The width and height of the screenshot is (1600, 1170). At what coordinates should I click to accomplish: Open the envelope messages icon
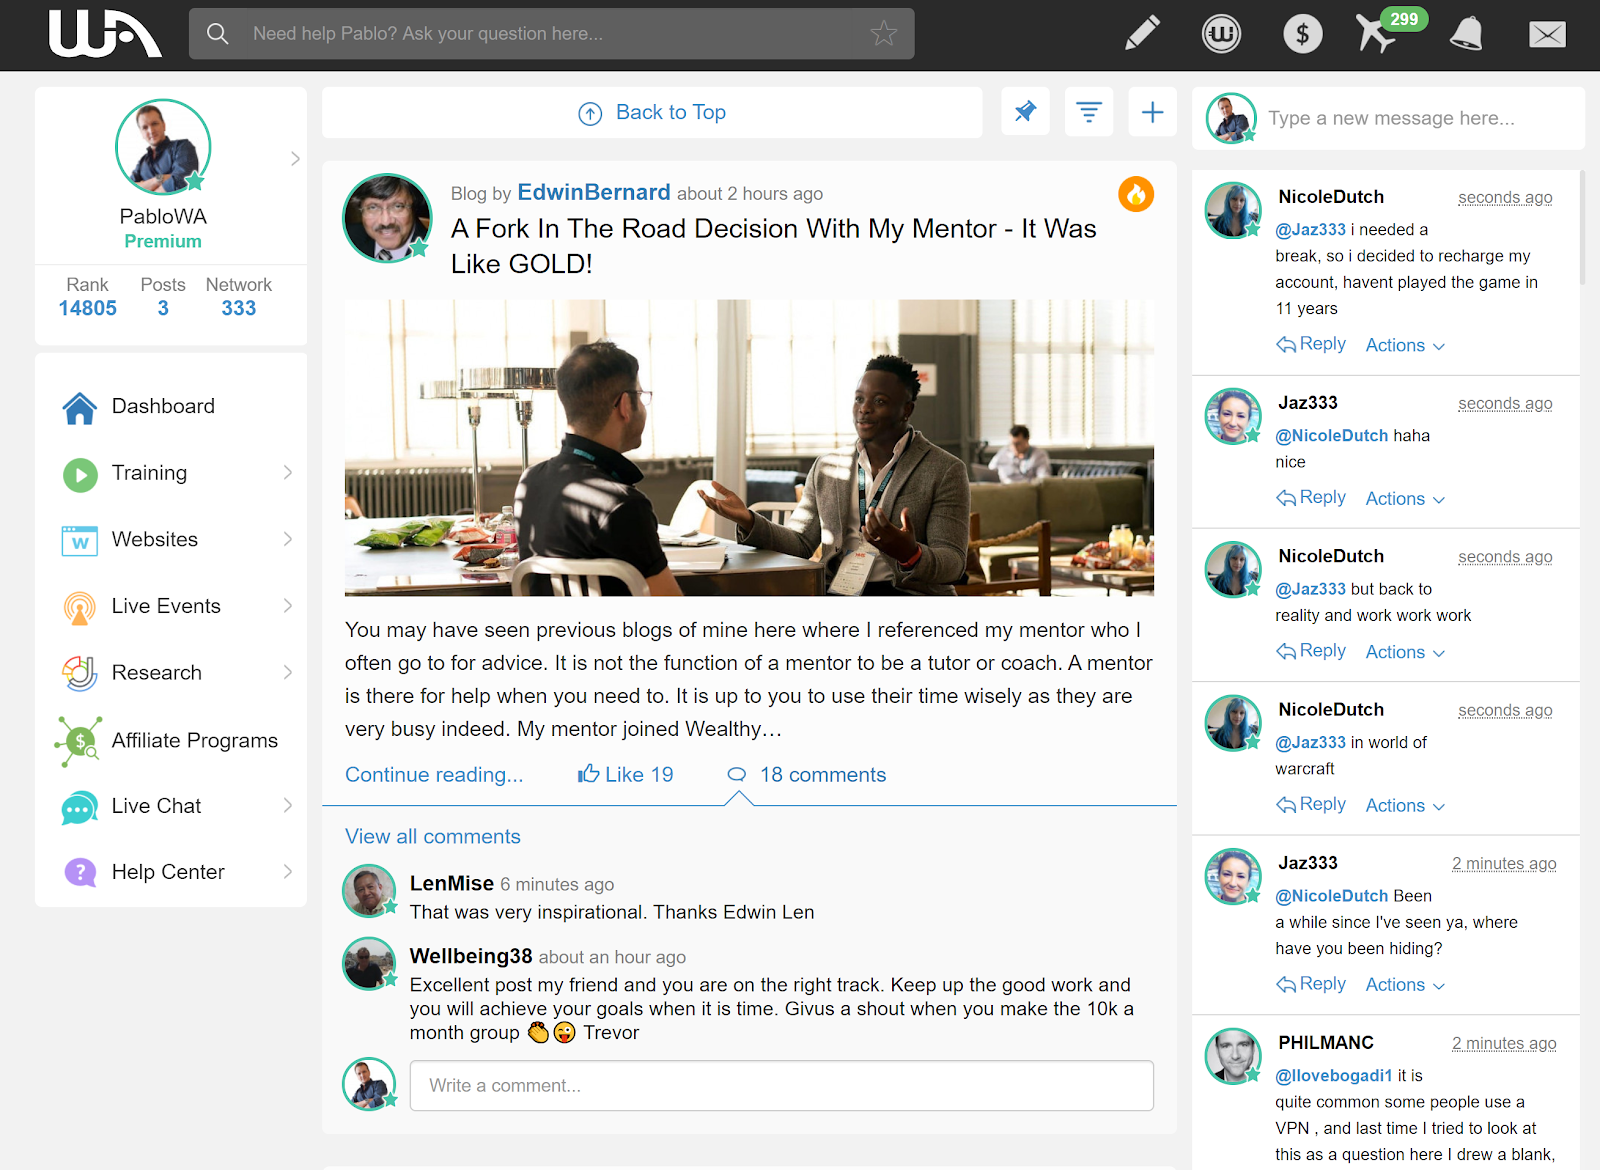pyautogui.click(x=1547, y=35)
